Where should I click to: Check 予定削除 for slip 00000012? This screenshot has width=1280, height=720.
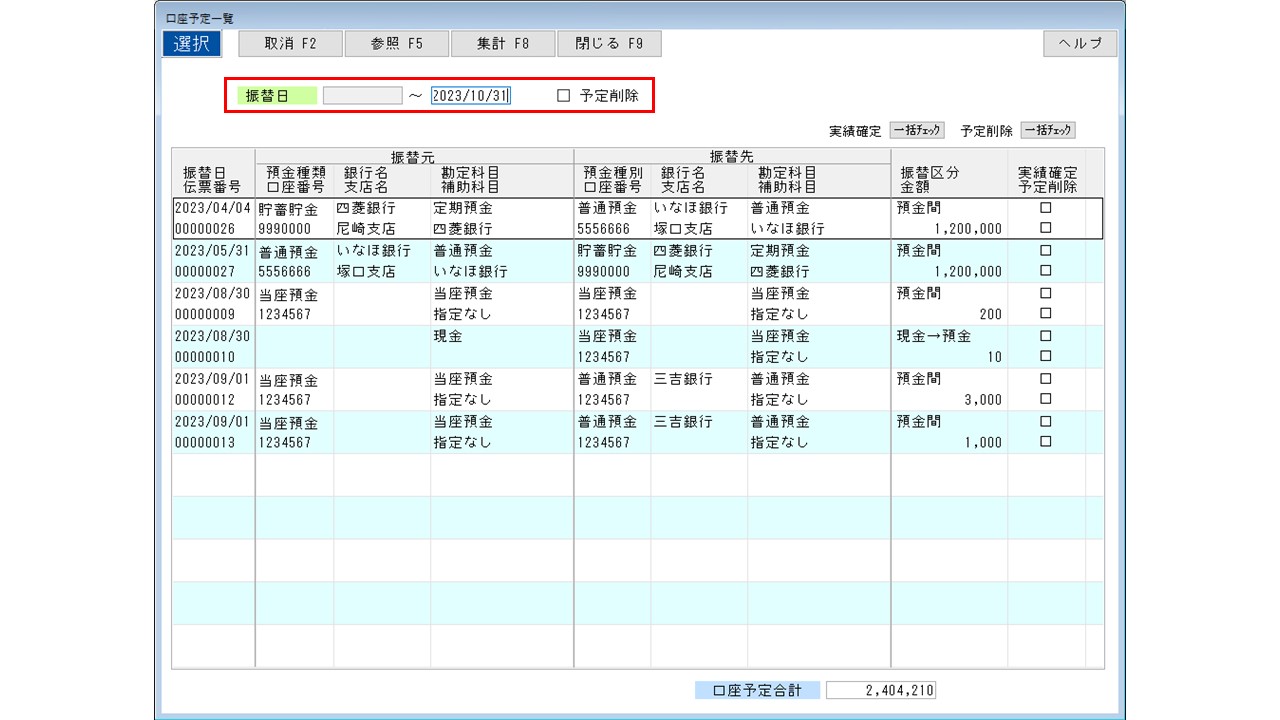pyautogui.click(x=1046, y=399)
